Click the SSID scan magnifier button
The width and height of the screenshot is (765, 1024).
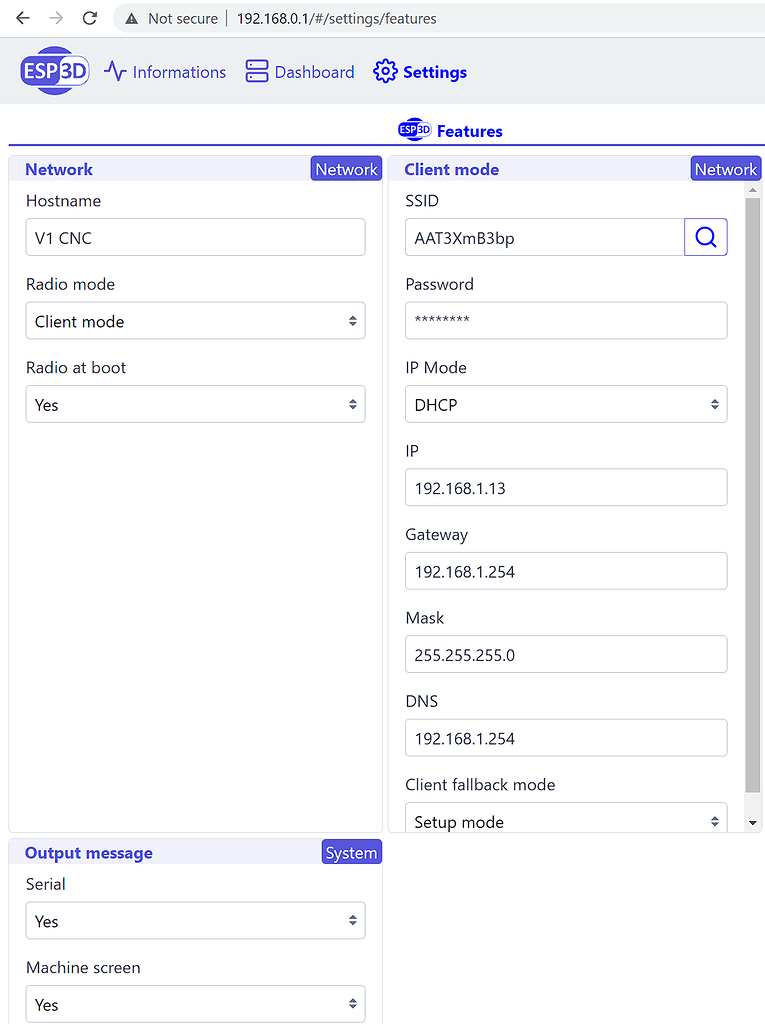(706, 237)
